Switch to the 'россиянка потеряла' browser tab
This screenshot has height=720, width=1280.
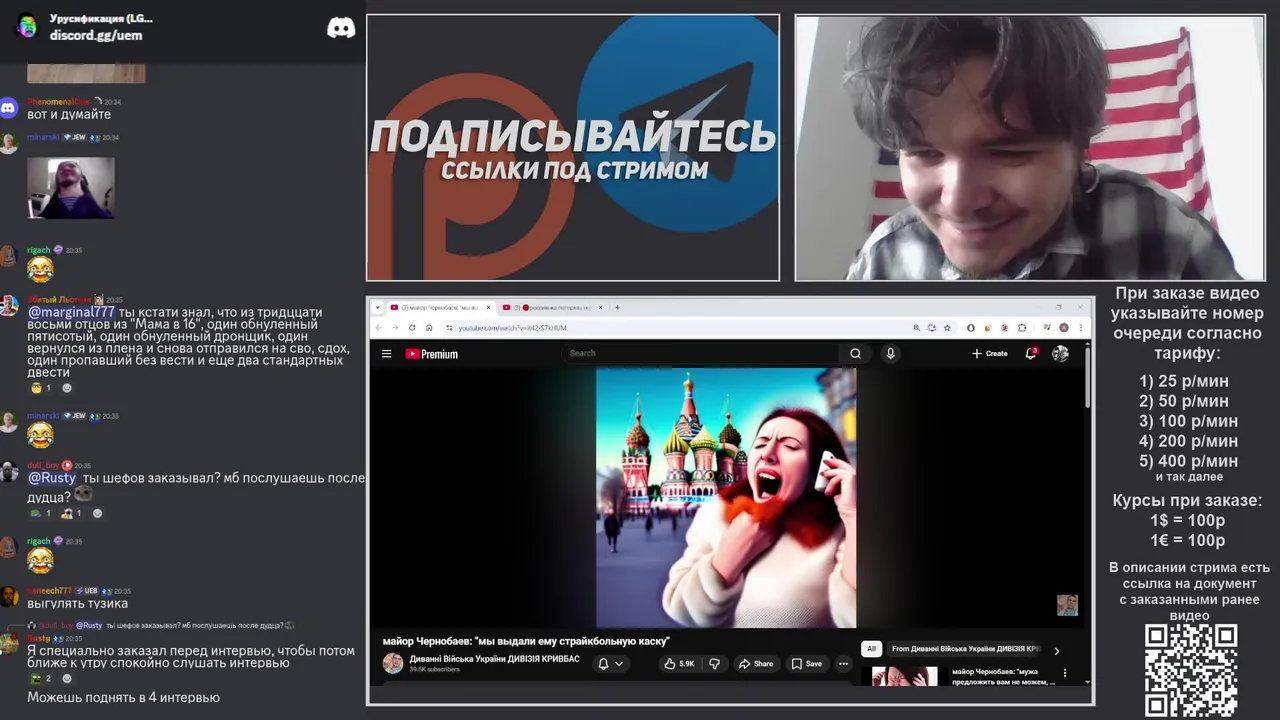click(552, 307)
